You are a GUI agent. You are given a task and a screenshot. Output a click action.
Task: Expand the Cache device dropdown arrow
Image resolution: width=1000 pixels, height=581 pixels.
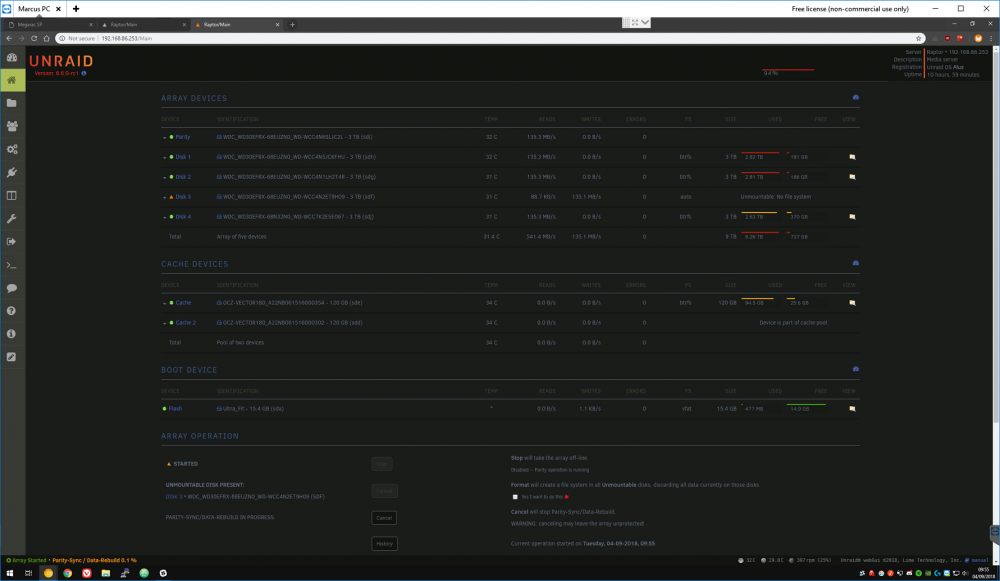tap(165, 304)
